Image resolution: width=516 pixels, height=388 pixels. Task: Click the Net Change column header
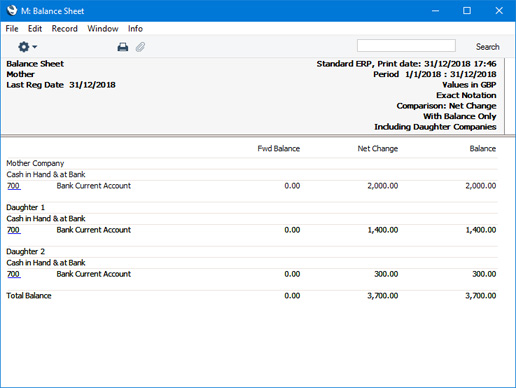pyautogui.click(x=378, y=149)
